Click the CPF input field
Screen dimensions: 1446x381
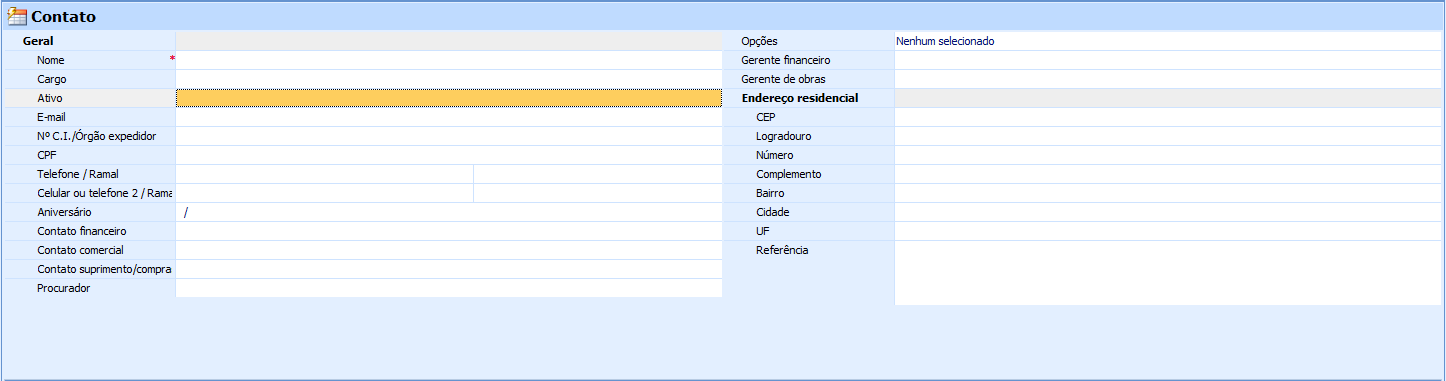tap(449, 155)
